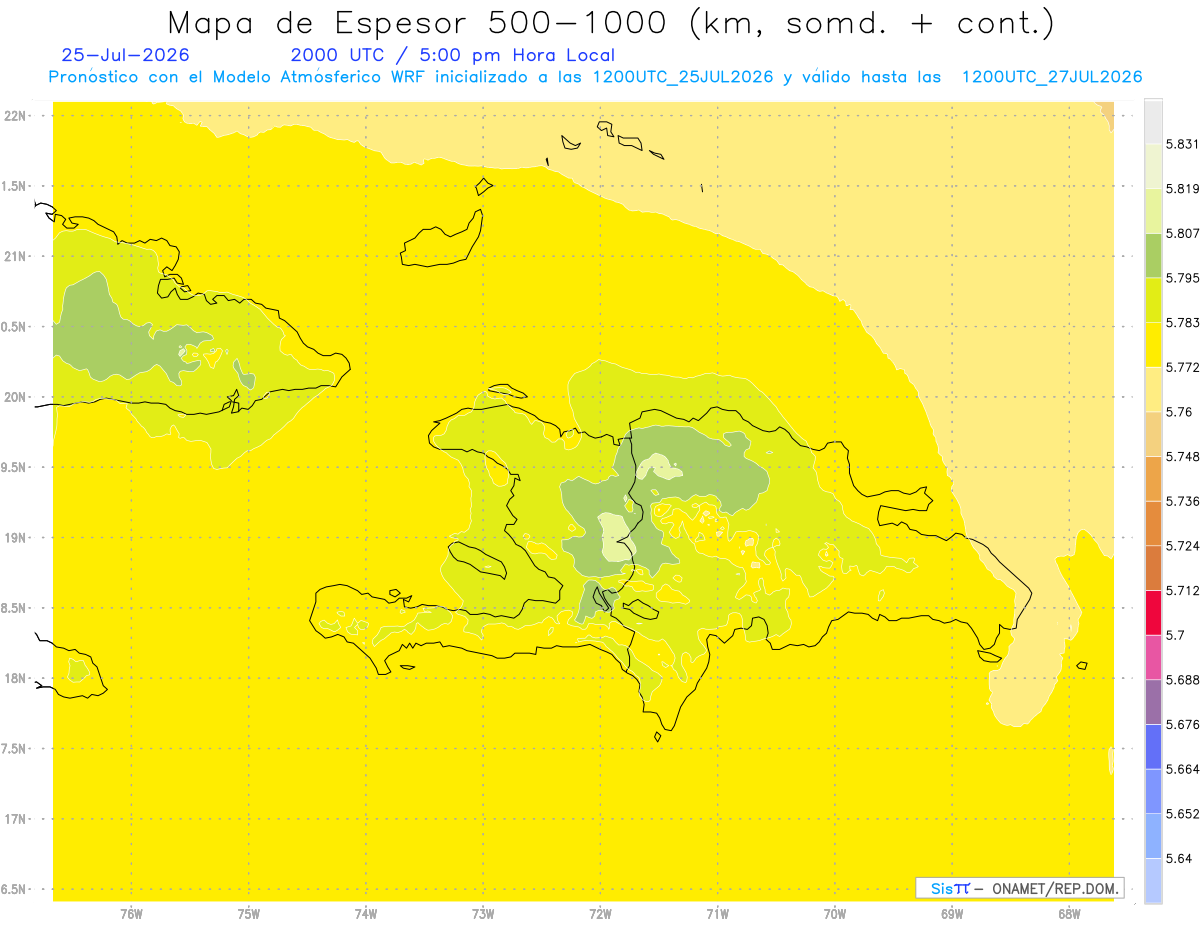The image size is (1200, 927).
Task: Click the legend value 5.676
Action: pos(1182,725)
